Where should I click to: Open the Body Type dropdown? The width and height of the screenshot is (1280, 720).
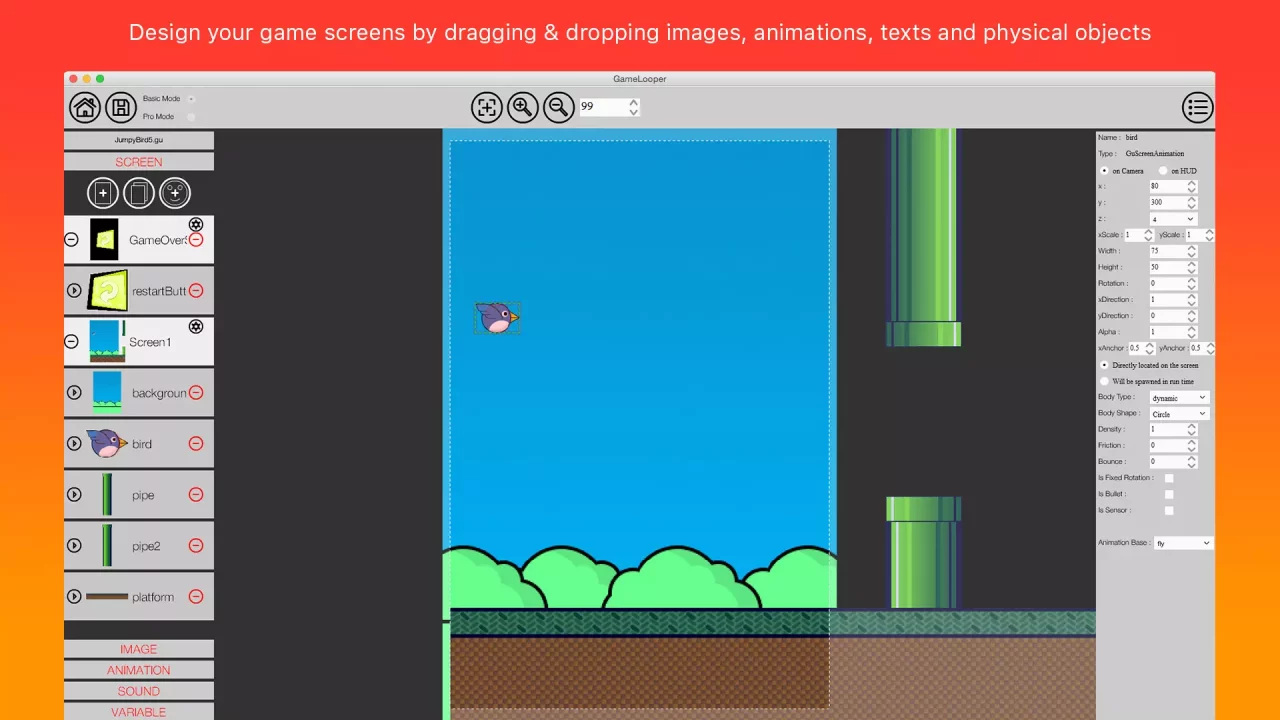[x=1179, y=397]
